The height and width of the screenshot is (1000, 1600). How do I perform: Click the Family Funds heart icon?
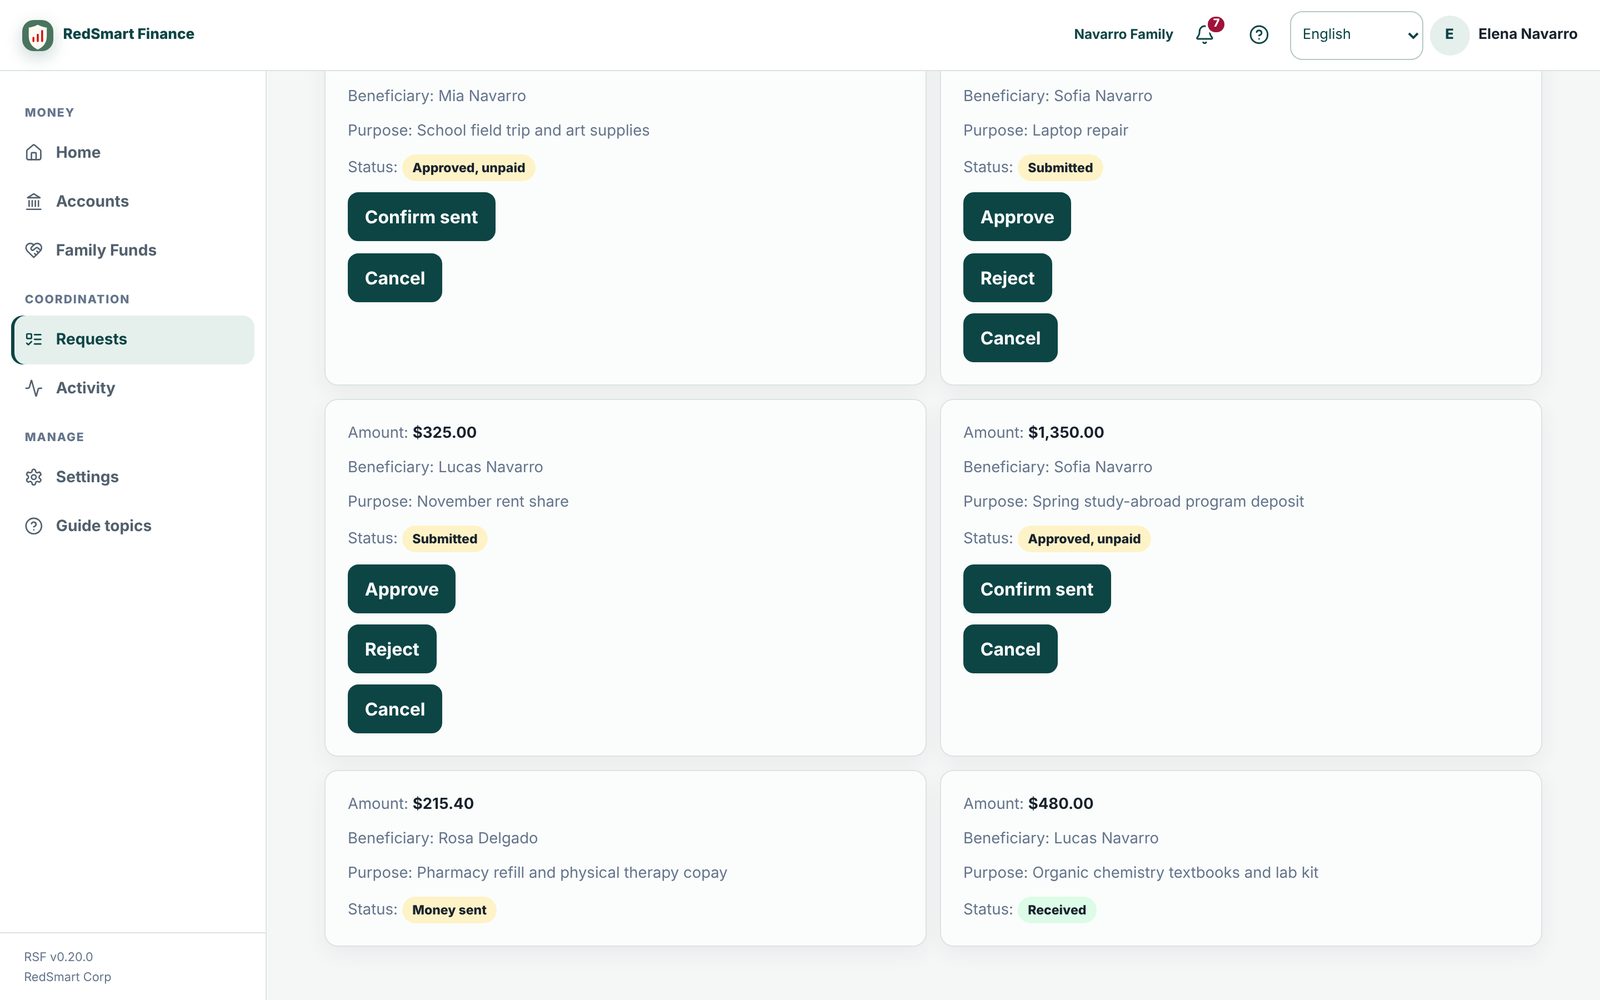click(x=34, y=250)
